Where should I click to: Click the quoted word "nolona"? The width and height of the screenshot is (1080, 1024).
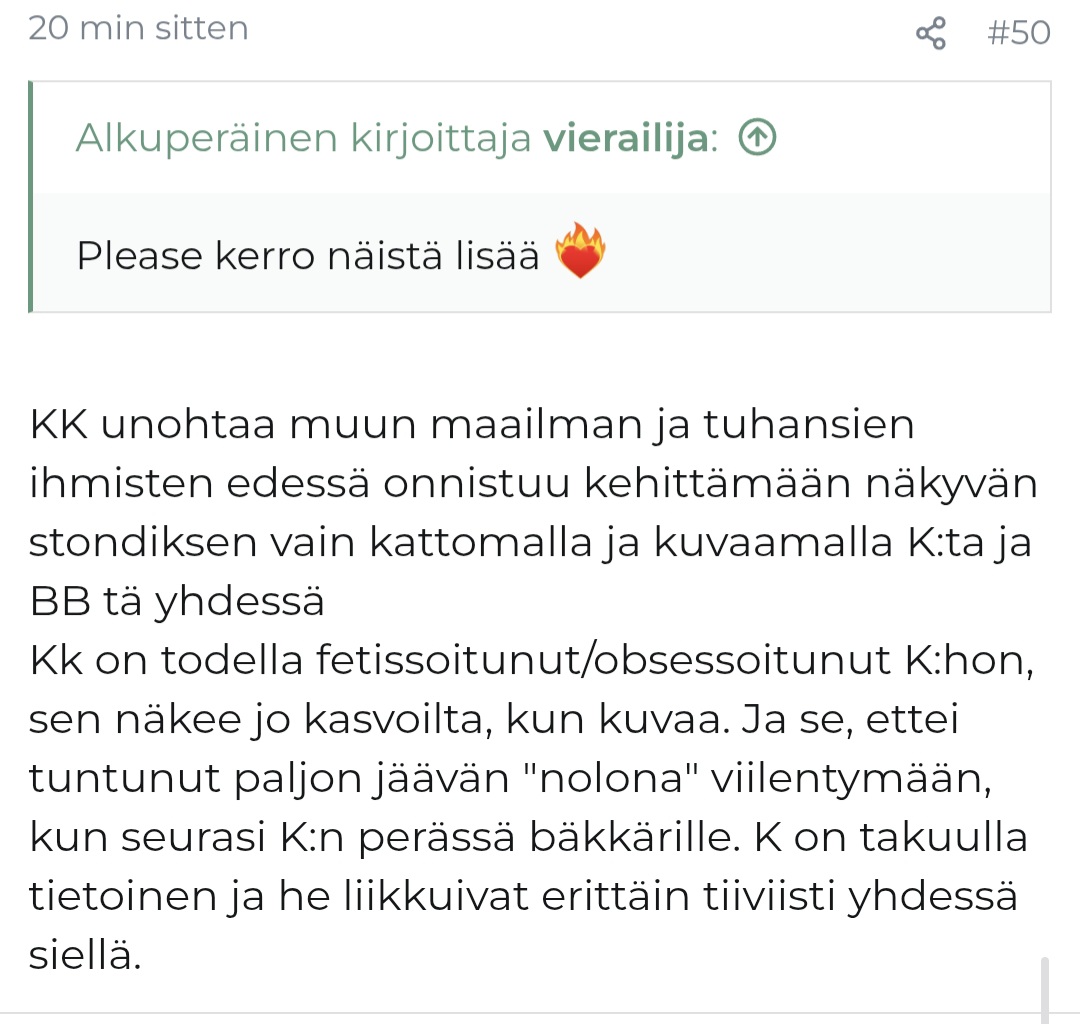pyautogui.click(x=610, y=778)
